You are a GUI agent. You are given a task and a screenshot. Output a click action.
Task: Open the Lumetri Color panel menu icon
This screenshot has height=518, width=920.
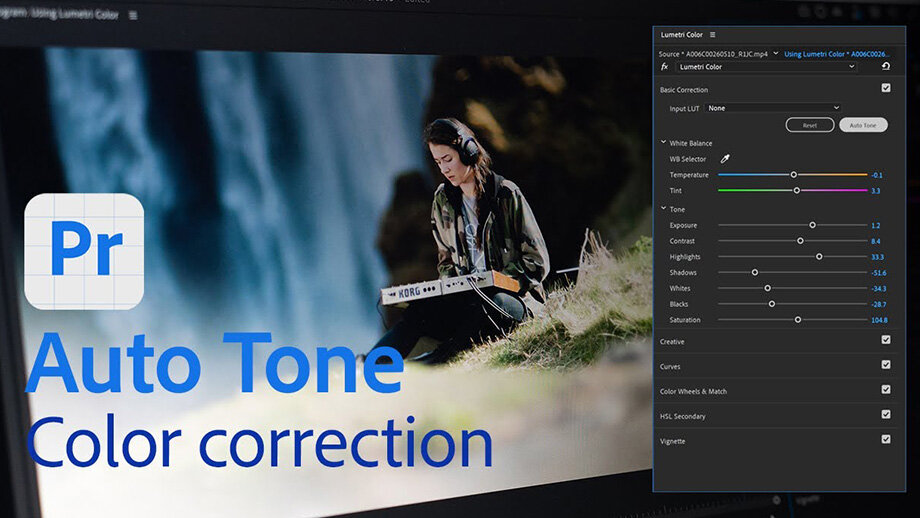click(x=712, y=35)
